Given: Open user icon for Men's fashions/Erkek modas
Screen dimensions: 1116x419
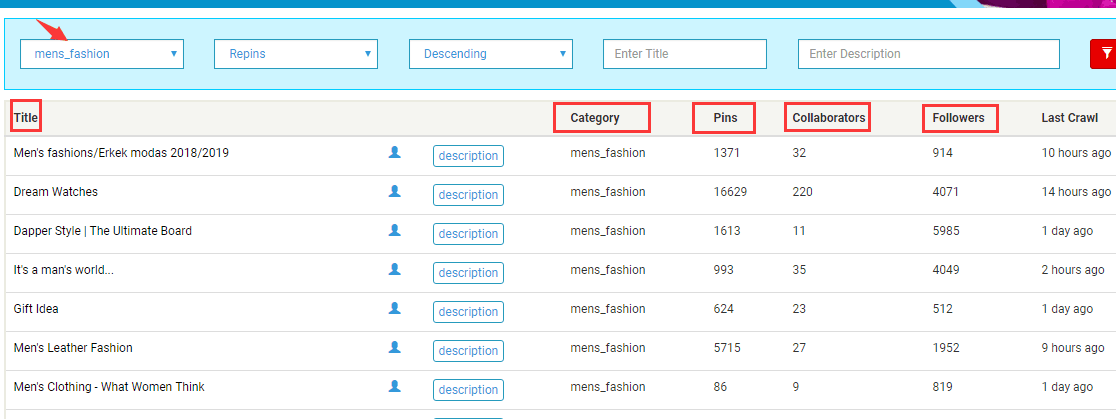Looking at the screenshot, I should pyautogui.click(x=394, y=152).
